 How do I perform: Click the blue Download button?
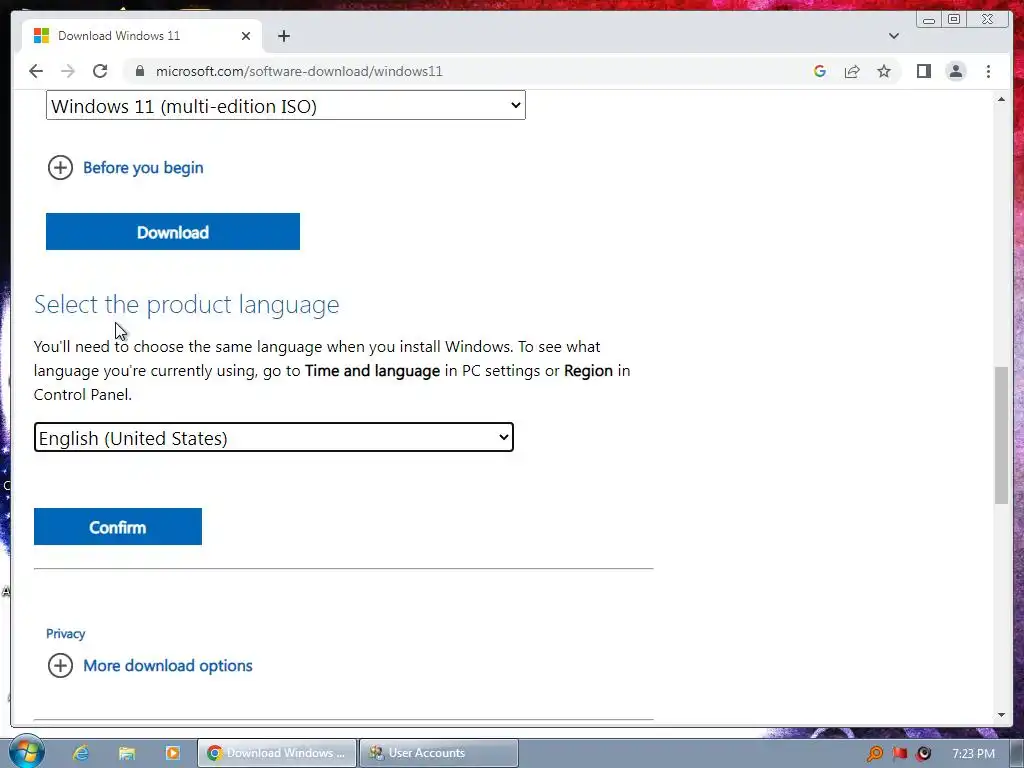pyautogui.click(x=172, y=231)
